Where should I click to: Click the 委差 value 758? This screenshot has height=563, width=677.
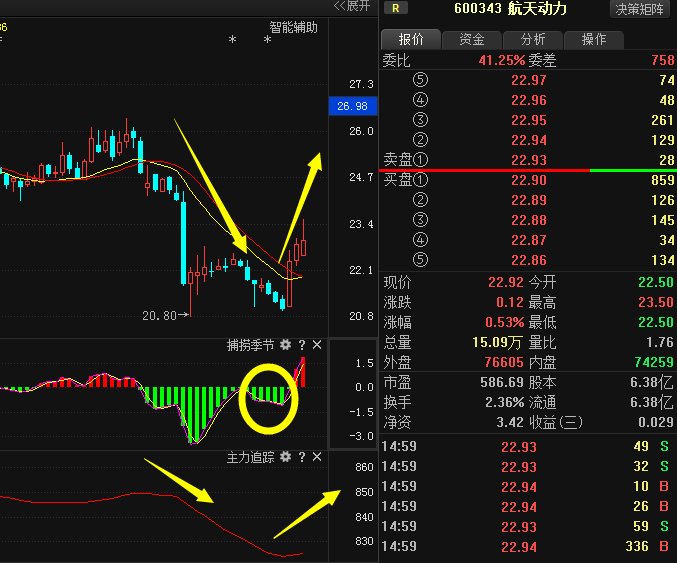tap(663, 60)
